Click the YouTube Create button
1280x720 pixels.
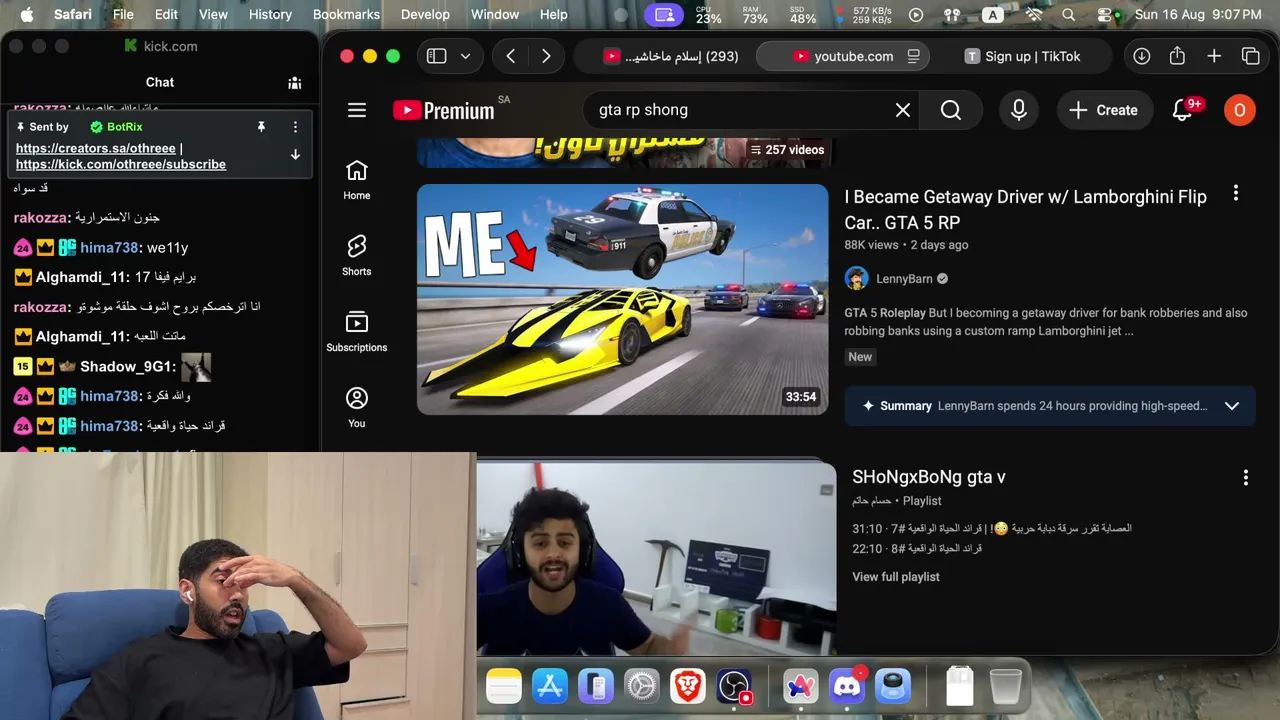coord(1103,110)
